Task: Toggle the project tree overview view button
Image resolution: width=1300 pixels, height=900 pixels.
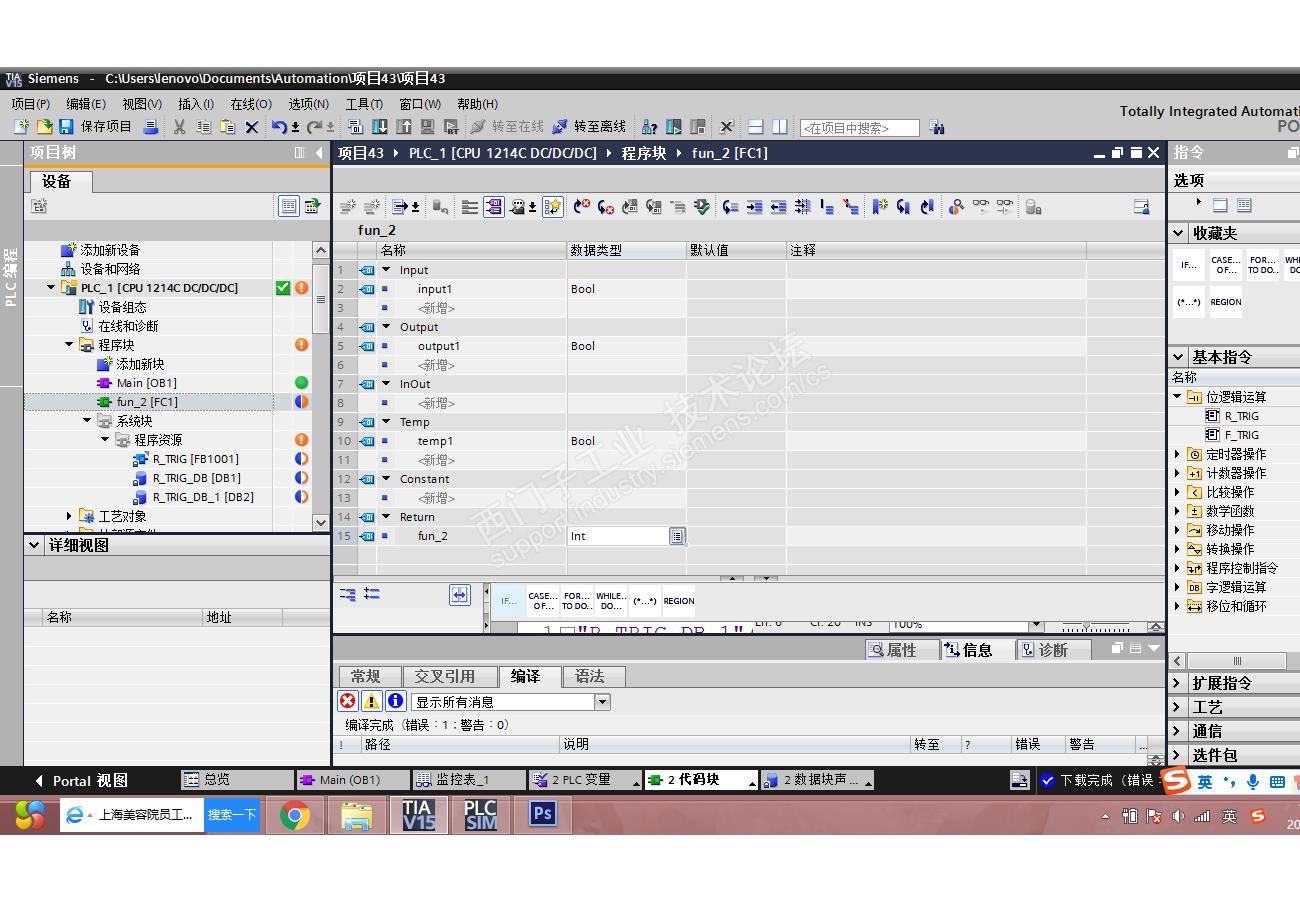Action: tap(288, 206)
